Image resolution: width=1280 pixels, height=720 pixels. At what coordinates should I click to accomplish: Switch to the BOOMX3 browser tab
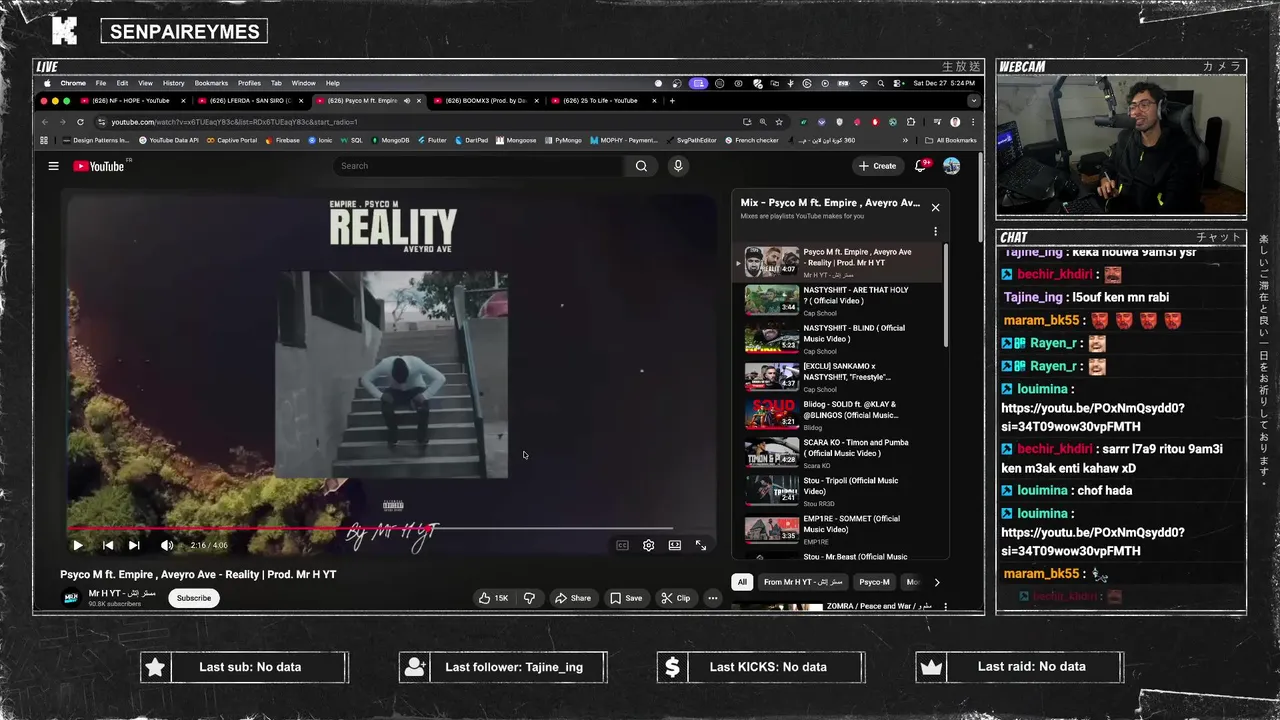pyautogui.click(x=486, y=101)
